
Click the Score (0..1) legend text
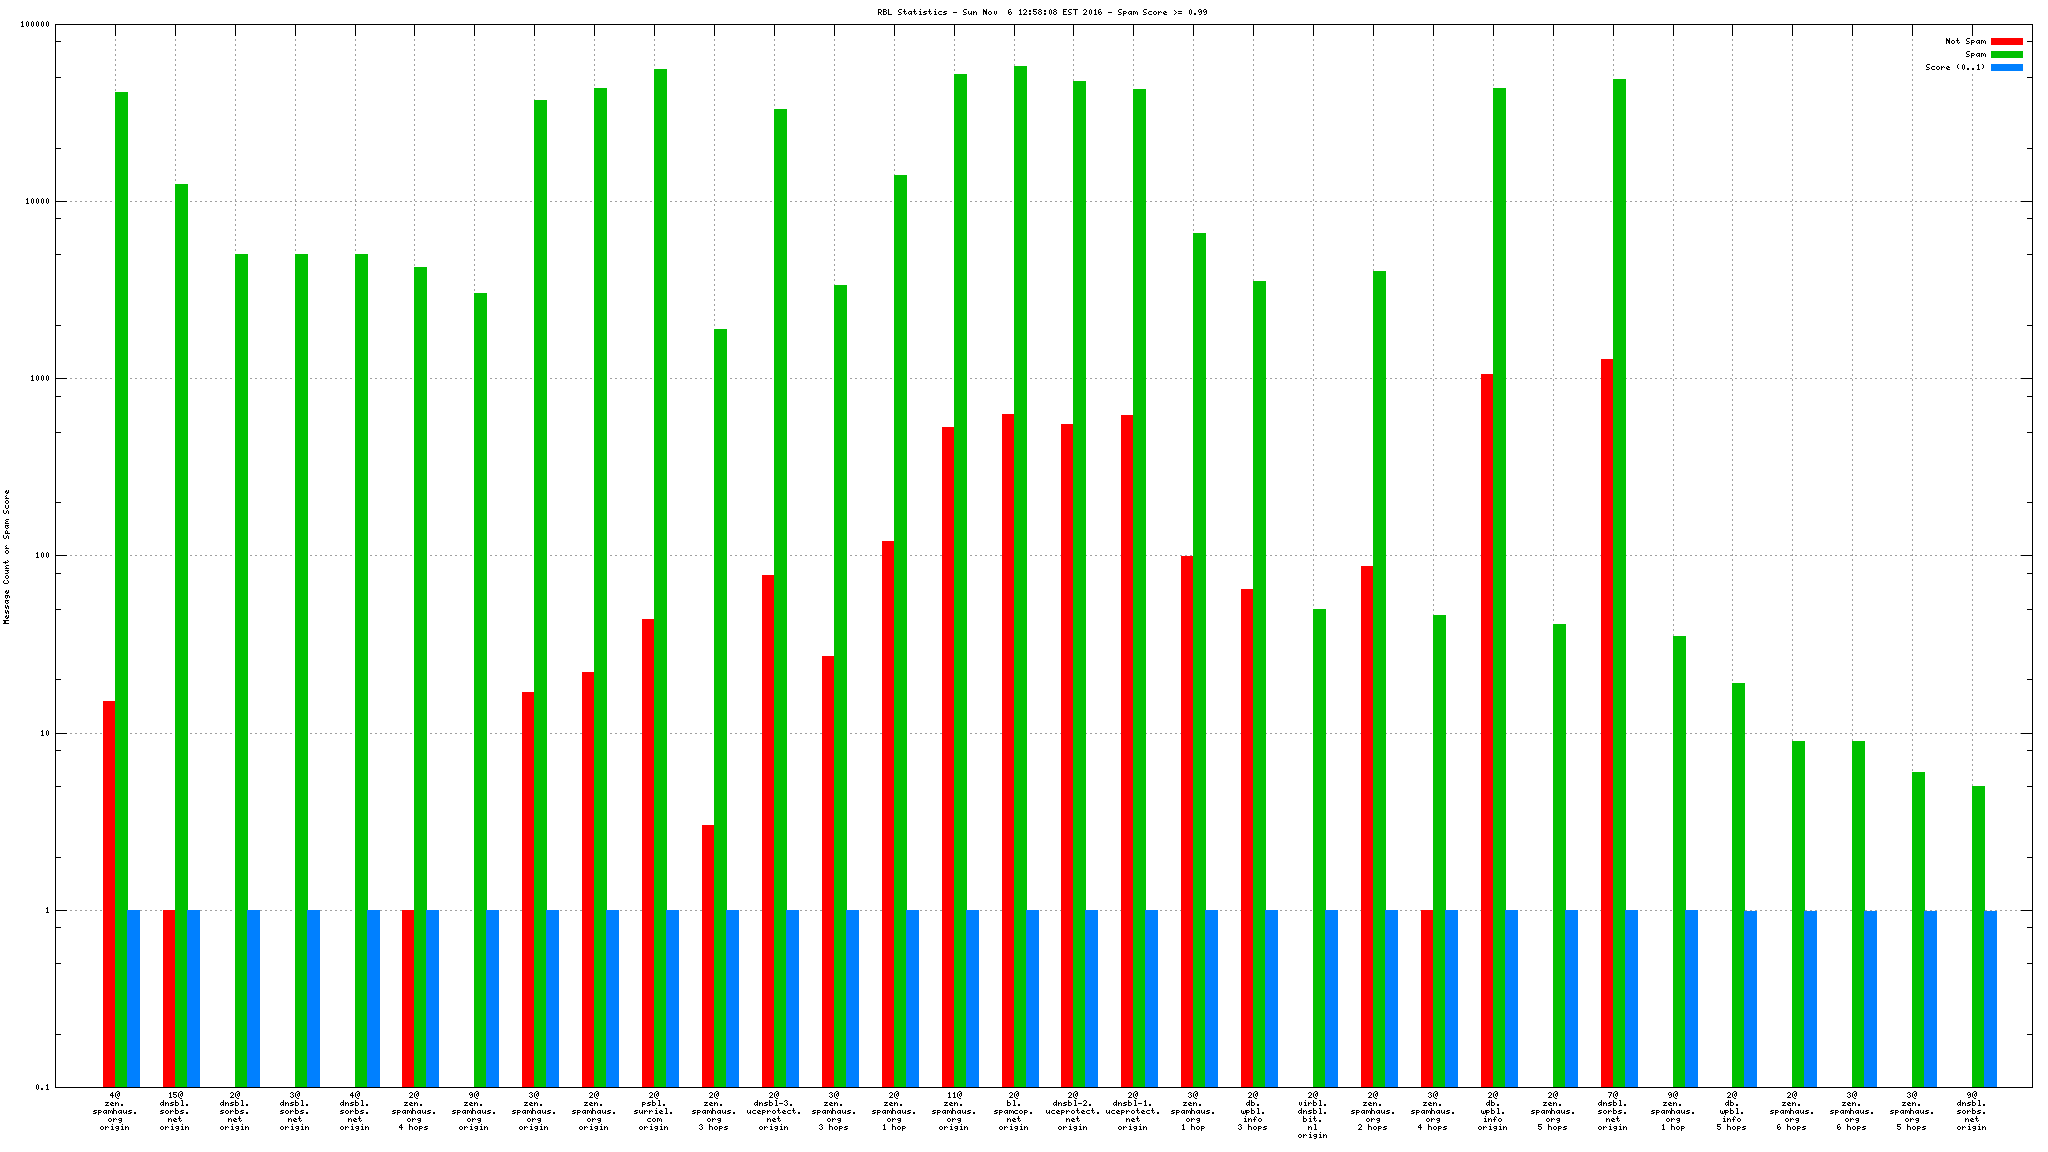(1955, 67)
